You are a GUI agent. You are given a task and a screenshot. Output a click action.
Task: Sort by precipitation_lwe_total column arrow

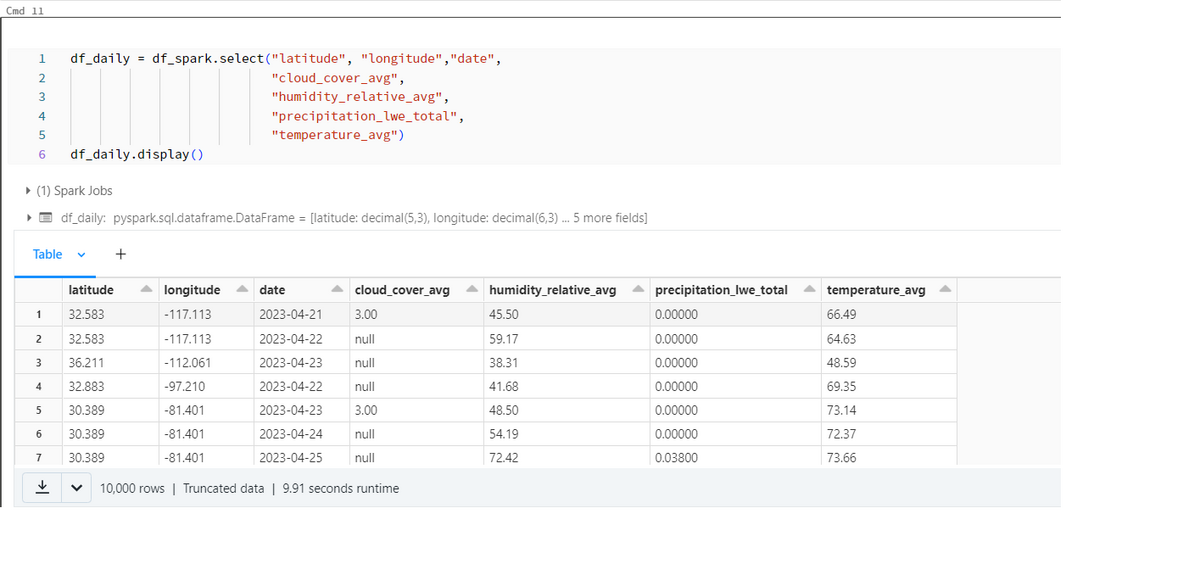point(809,290)
